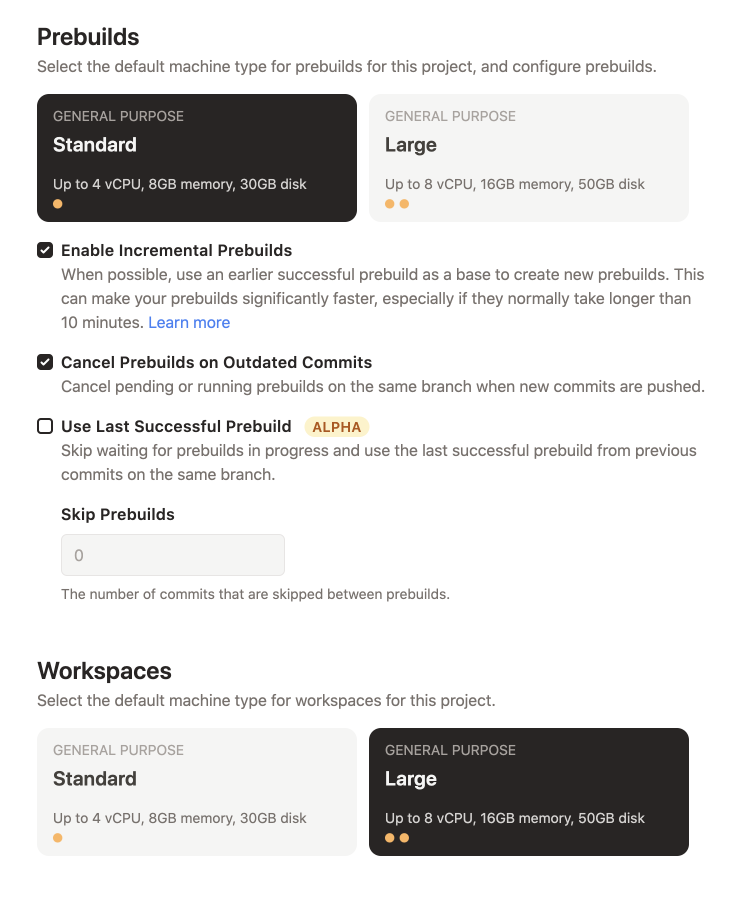The width and height of the screenshot is (746, 900).
Task: Disable Enable Incremental Prebuilds
Action: 44,250
